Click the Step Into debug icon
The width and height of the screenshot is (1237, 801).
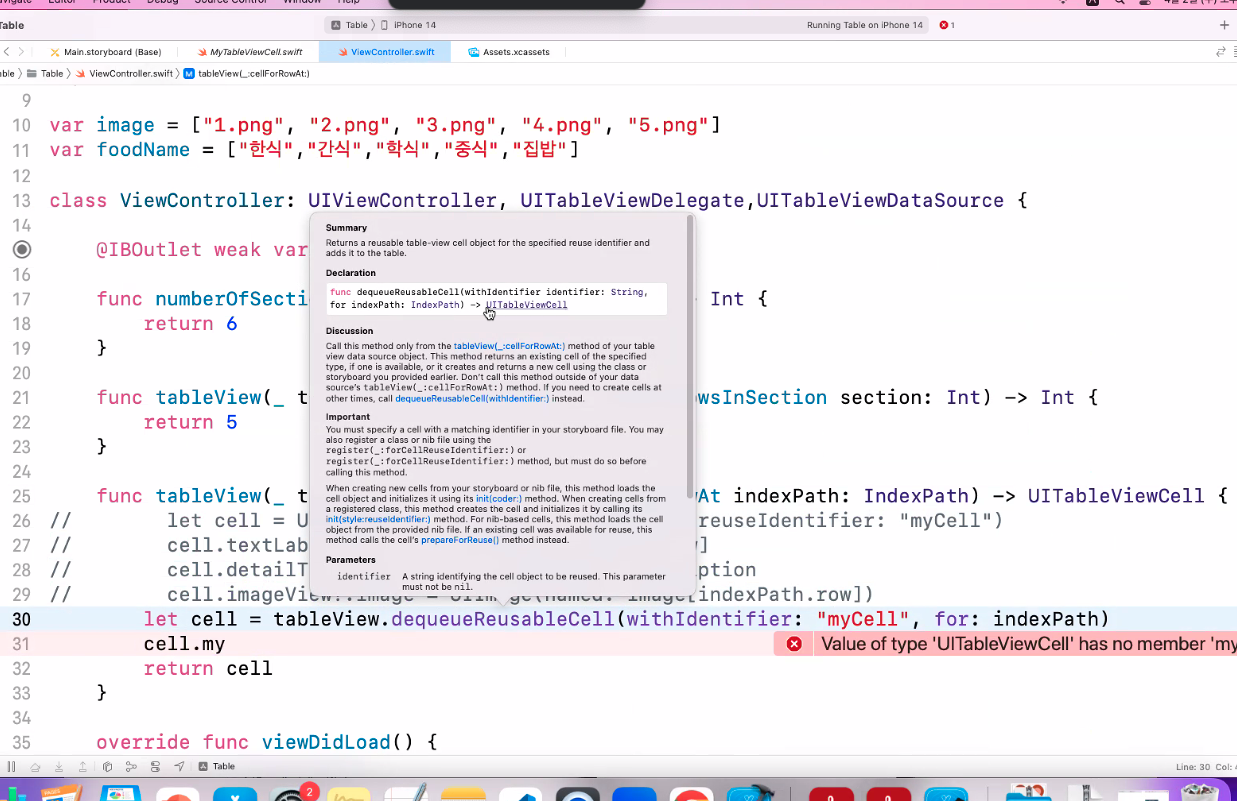point(59,767)
